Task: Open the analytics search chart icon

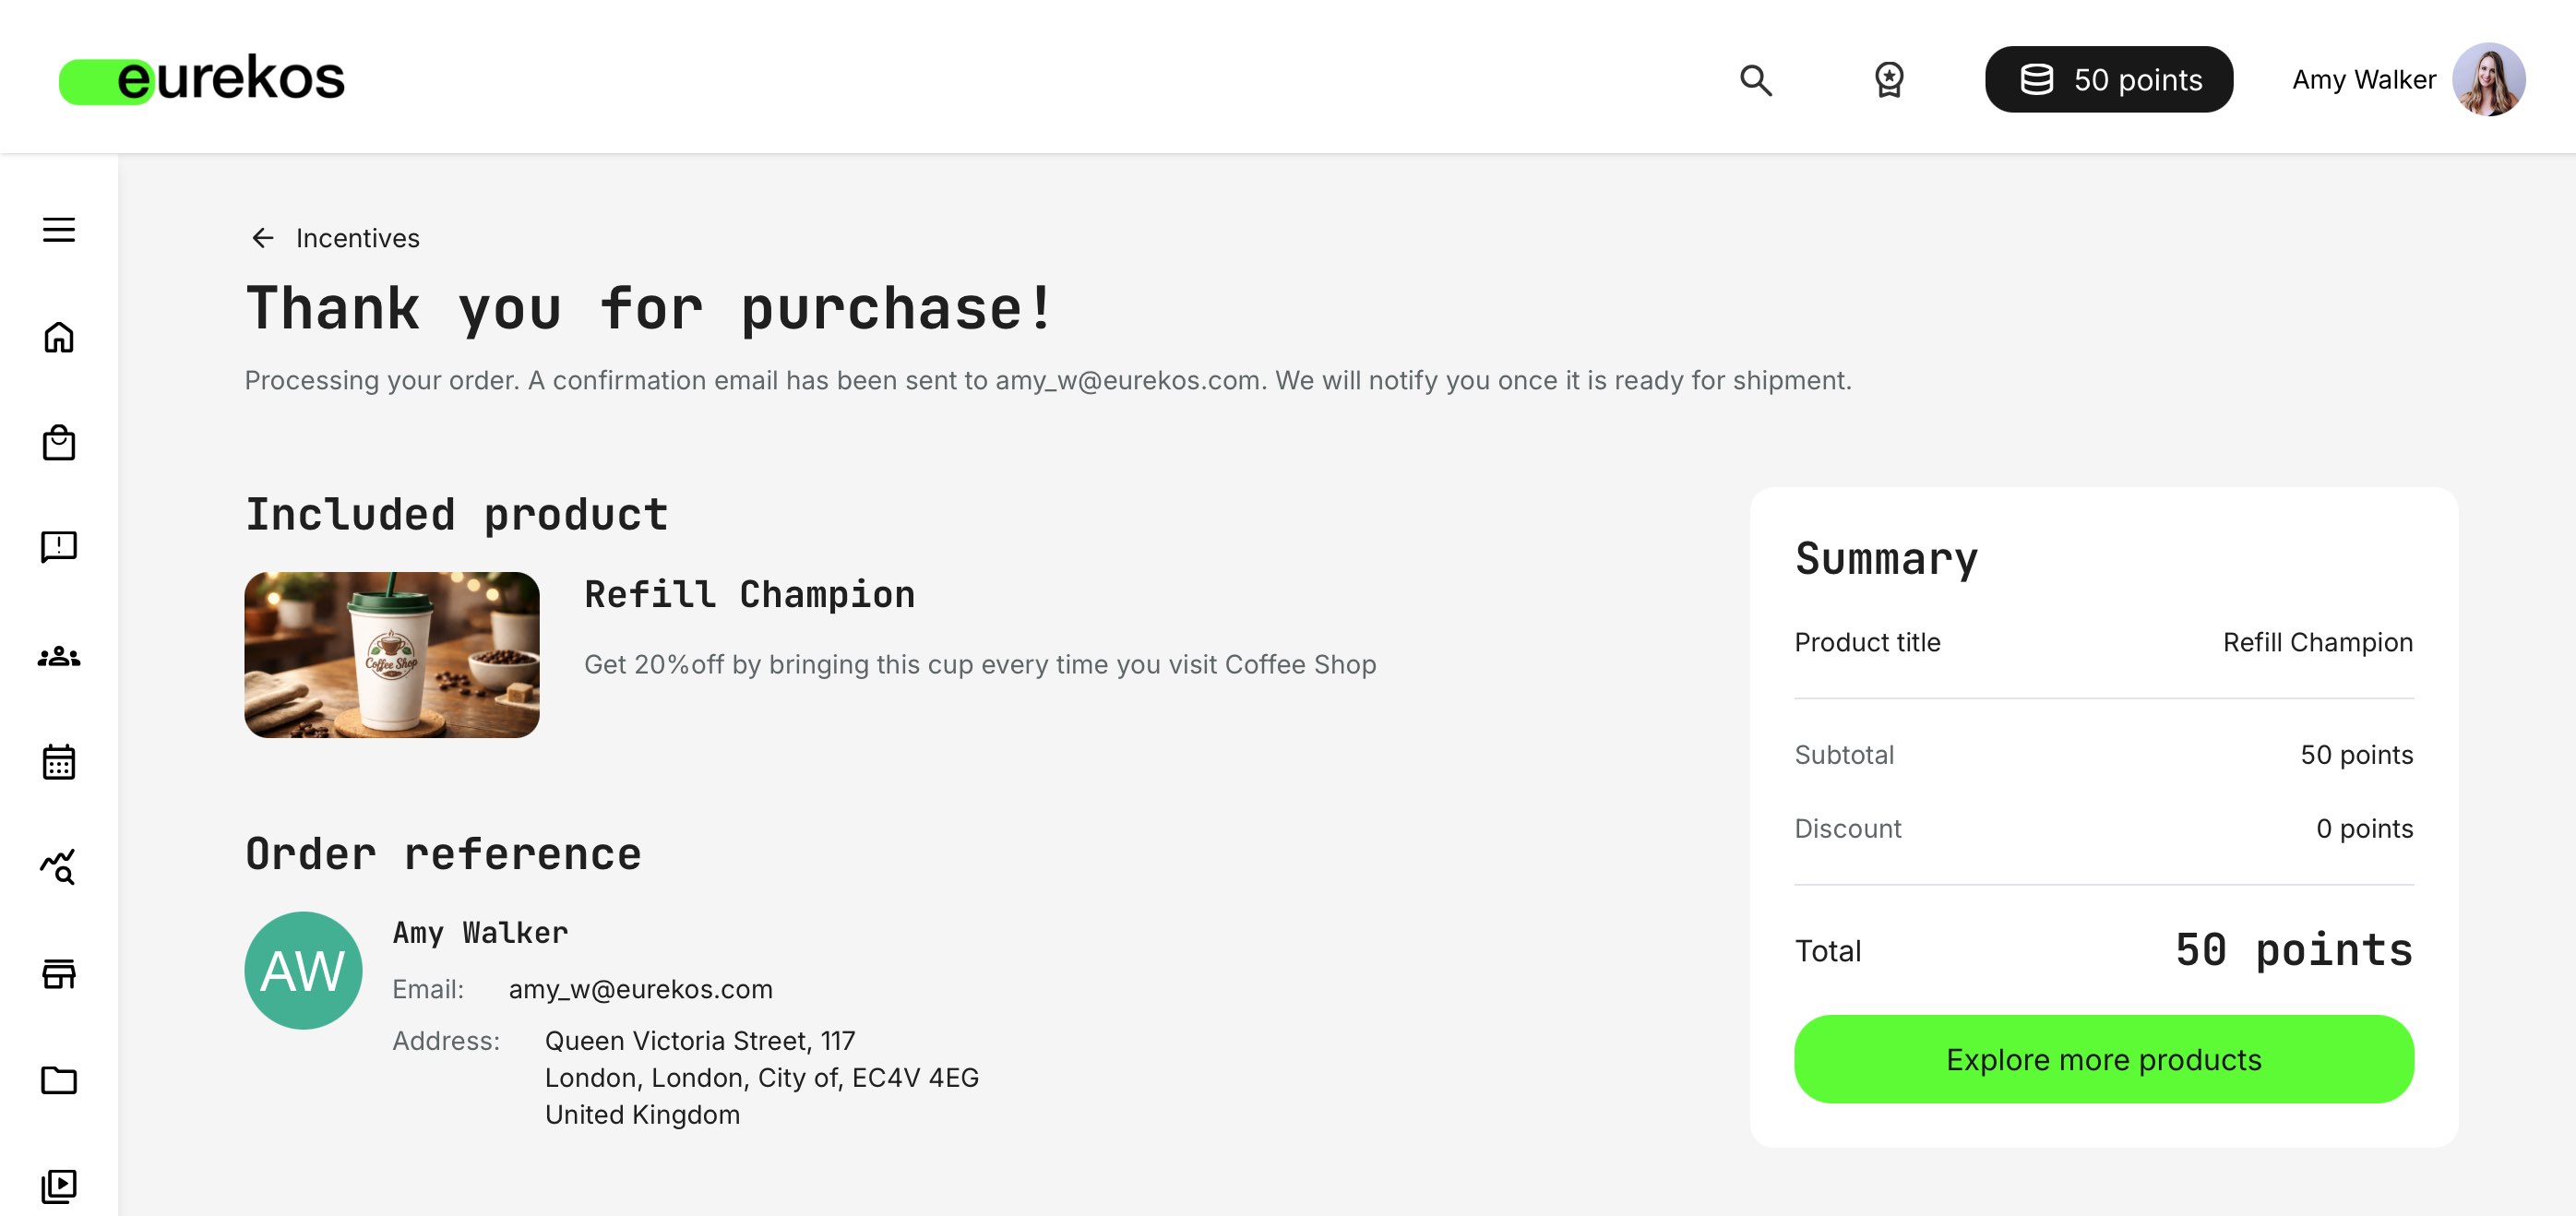Action: (x=59, y=866)
